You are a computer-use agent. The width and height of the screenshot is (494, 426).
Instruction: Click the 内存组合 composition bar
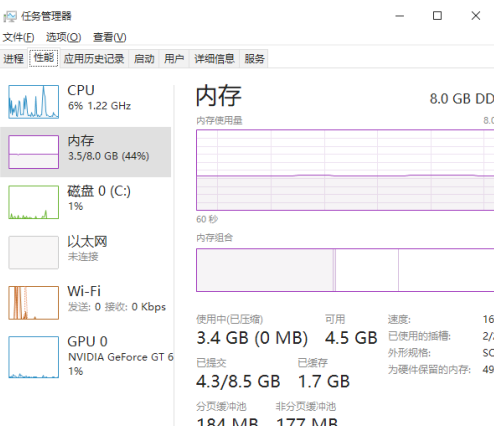click(x=345, y=270)
